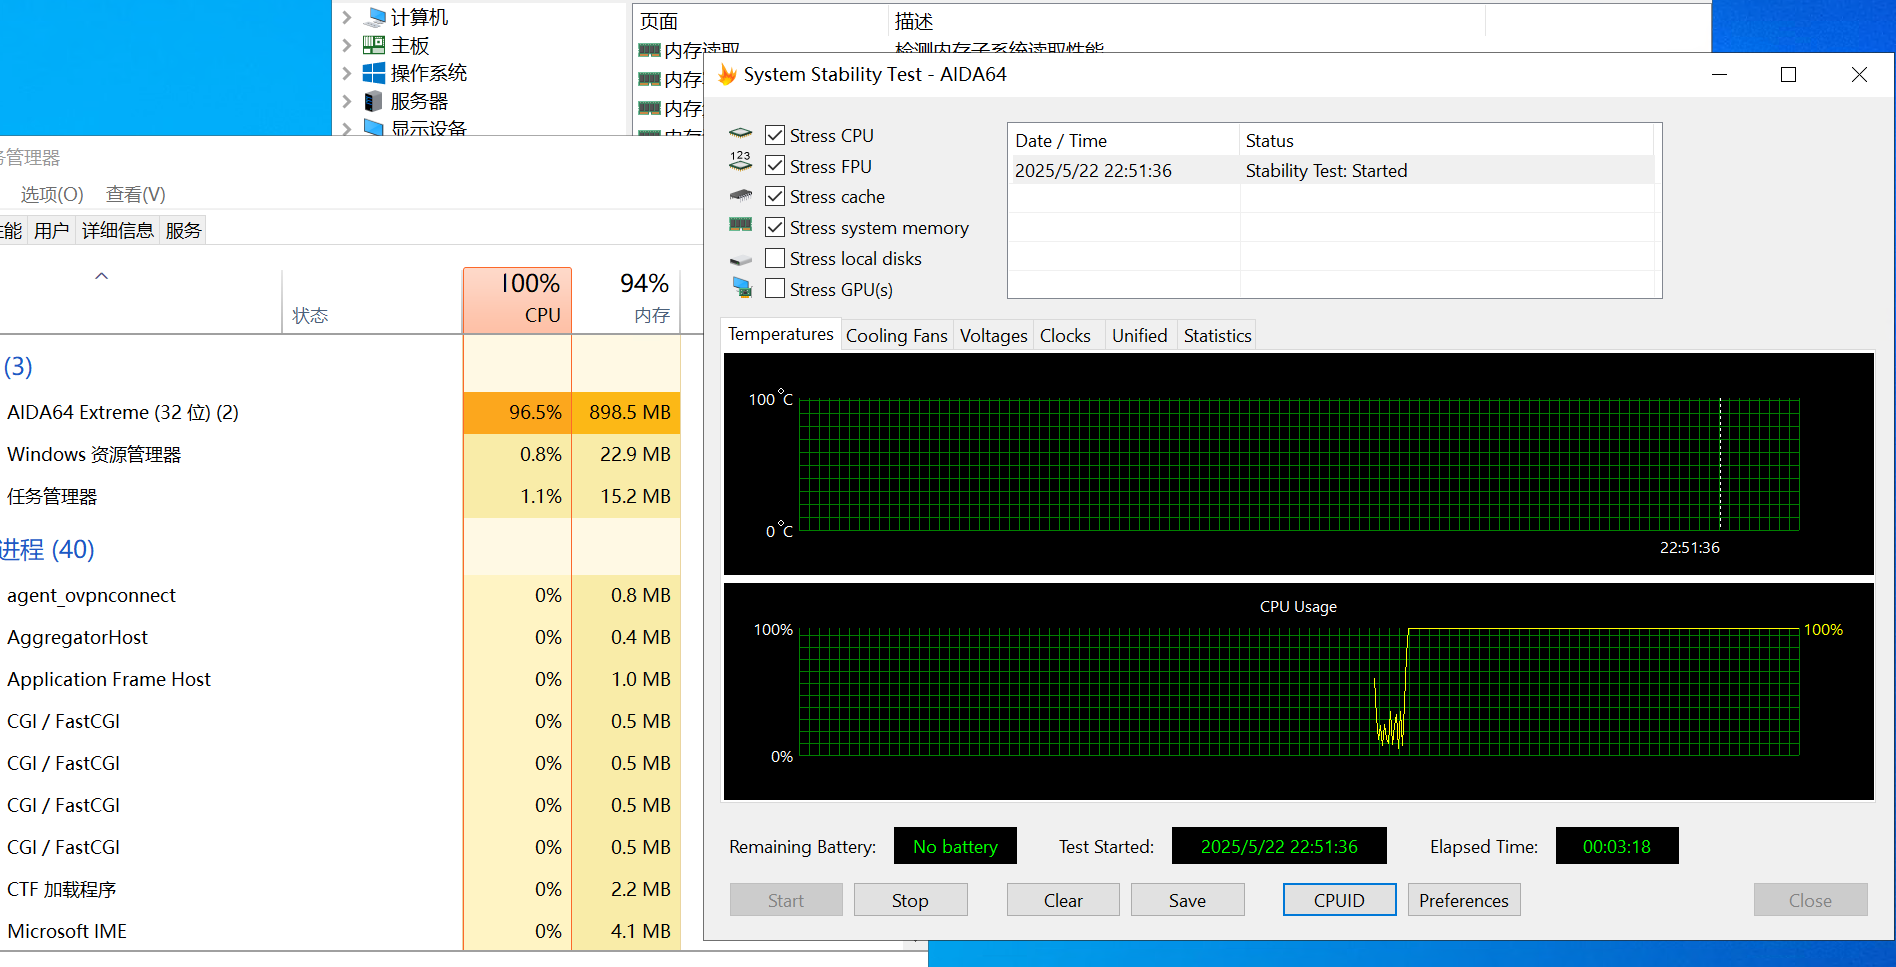This screenshot has height=967, width=1896.
Task: Select the Stability Test: Started log entry
Action: pos(1332,170)
